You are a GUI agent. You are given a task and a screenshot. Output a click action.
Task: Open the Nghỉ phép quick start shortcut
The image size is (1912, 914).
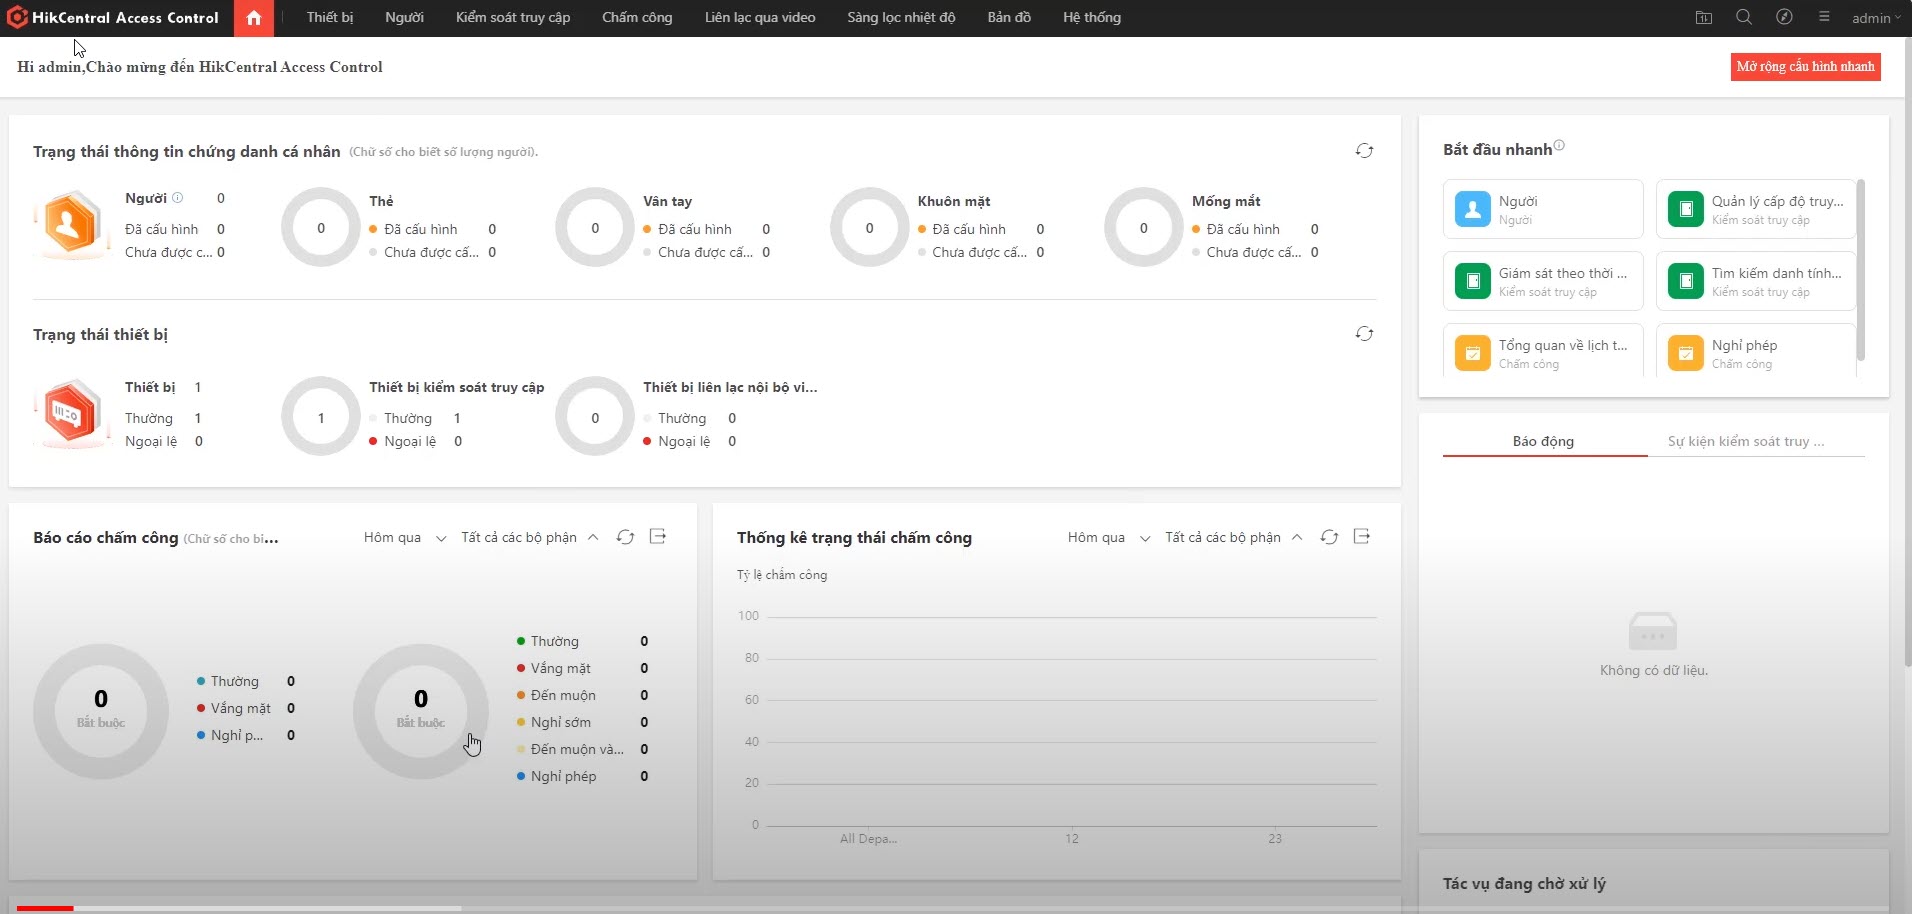[1755, 353]
